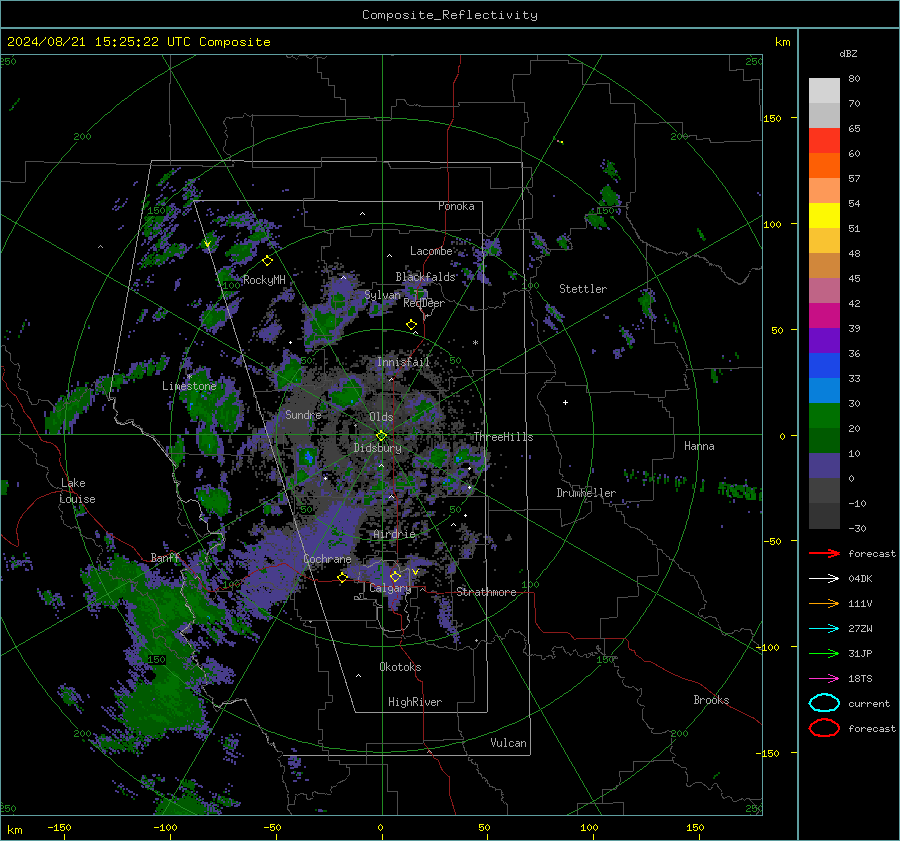Click the Blackfalds city label

425,277
